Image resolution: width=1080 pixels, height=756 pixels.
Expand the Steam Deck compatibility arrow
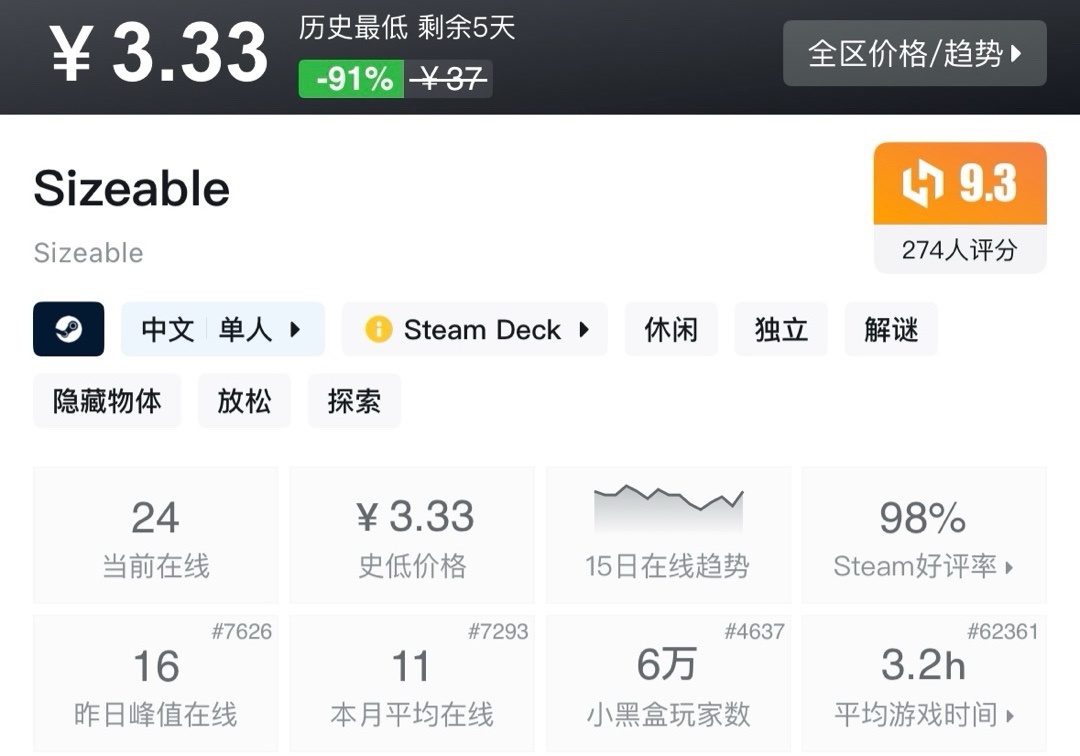(584, 330)
